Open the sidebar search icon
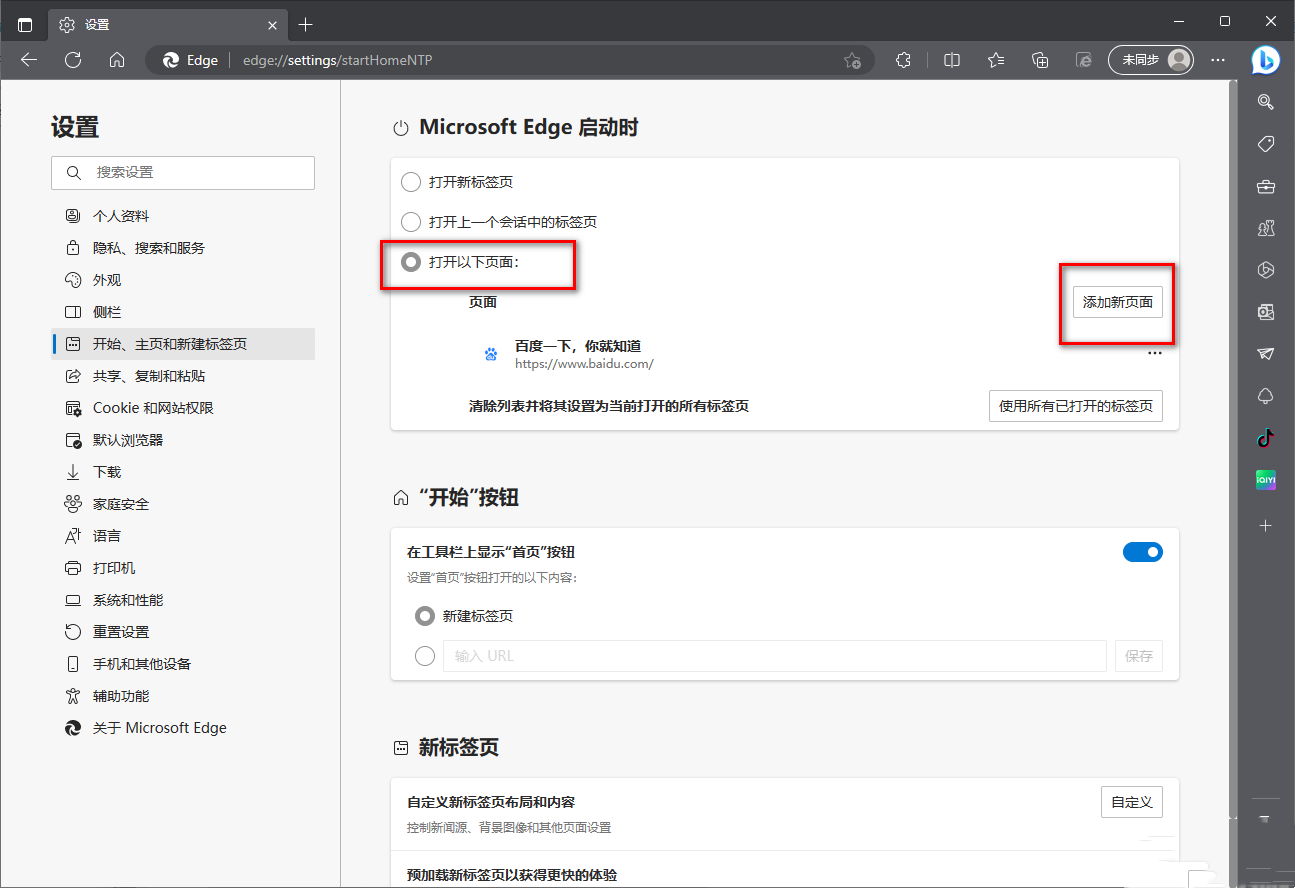The width and height of the screenshot is (1295, 888). 1266,101
